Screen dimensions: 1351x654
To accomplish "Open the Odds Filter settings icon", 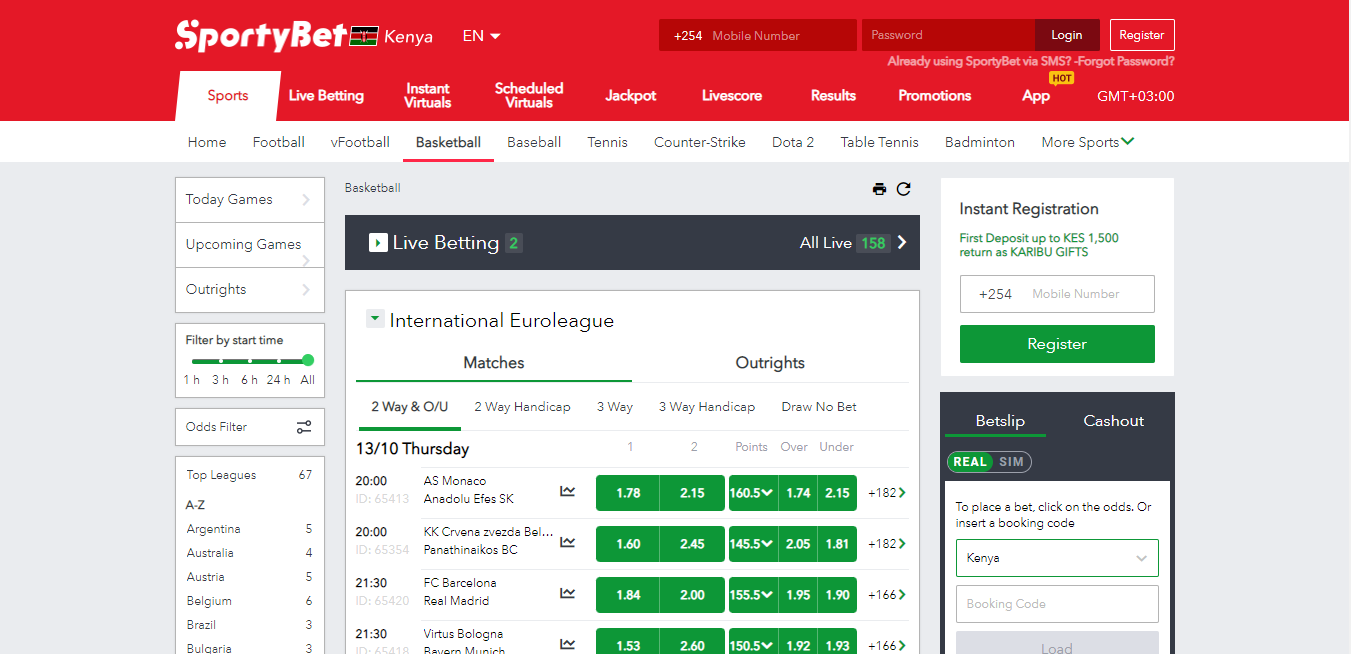I will (x=304, y=427).
